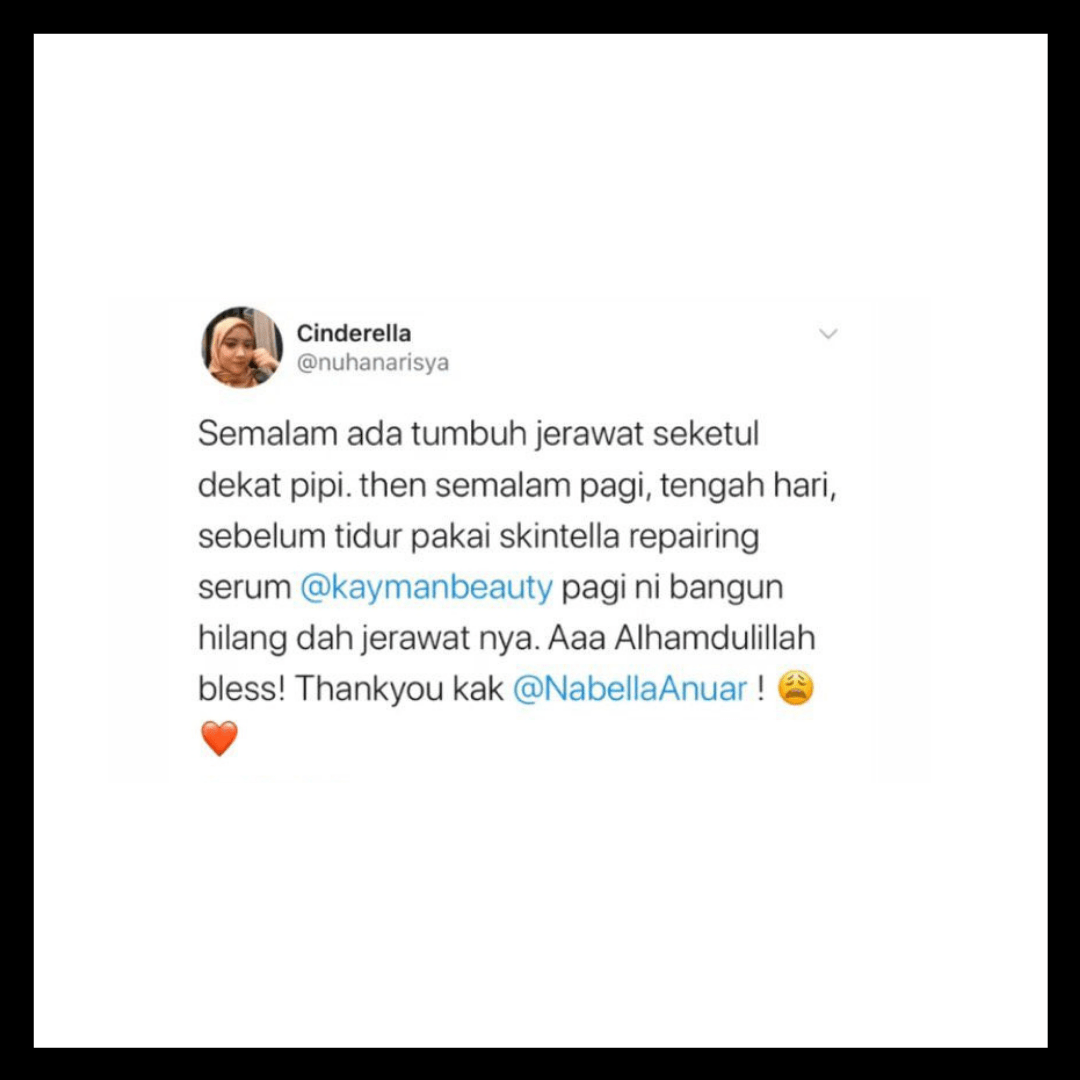Click the display name Cinderella
The image size is (1080, 1080).
[353, 333]
